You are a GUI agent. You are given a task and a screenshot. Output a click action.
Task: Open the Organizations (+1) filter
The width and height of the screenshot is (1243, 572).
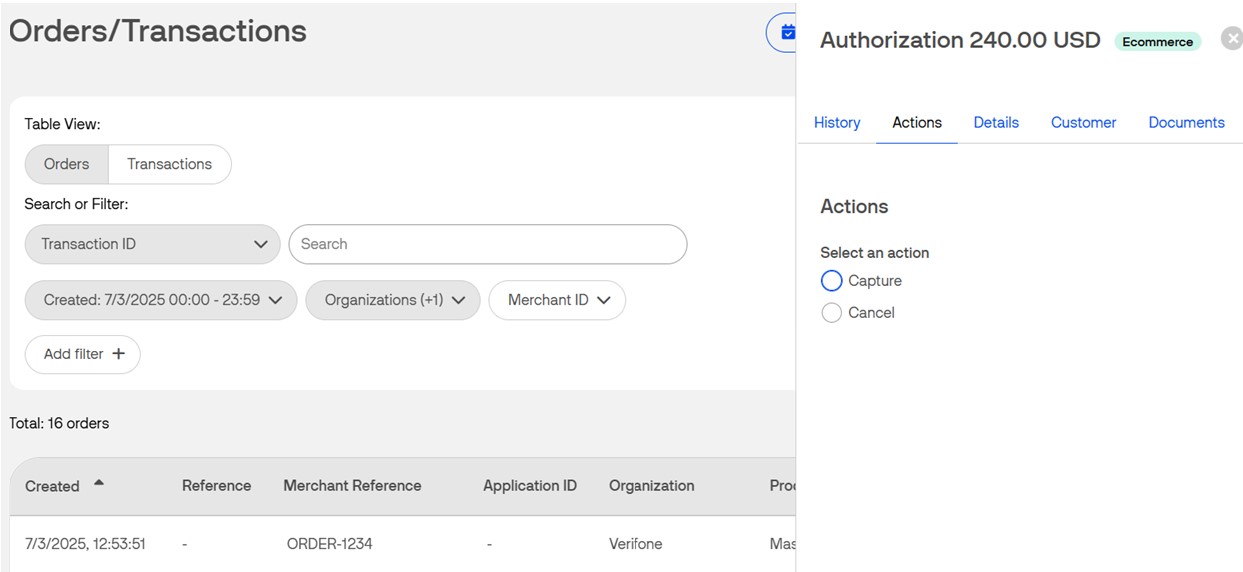(x=393, y=300)
